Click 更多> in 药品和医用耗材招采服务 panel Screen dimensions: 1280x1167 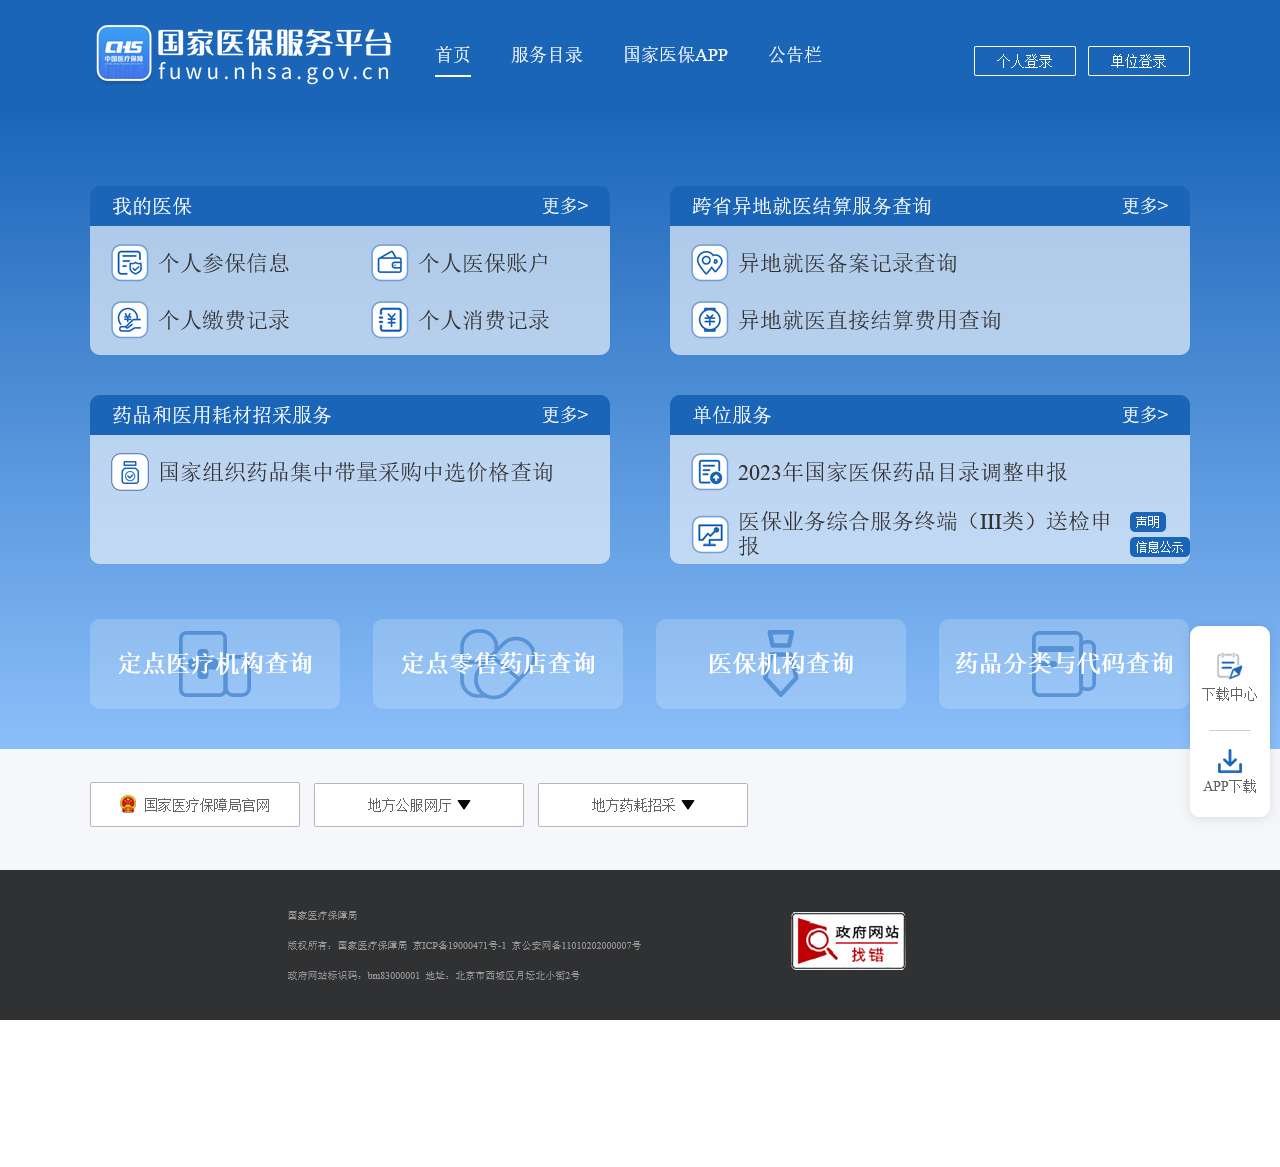tap(565, 415)
